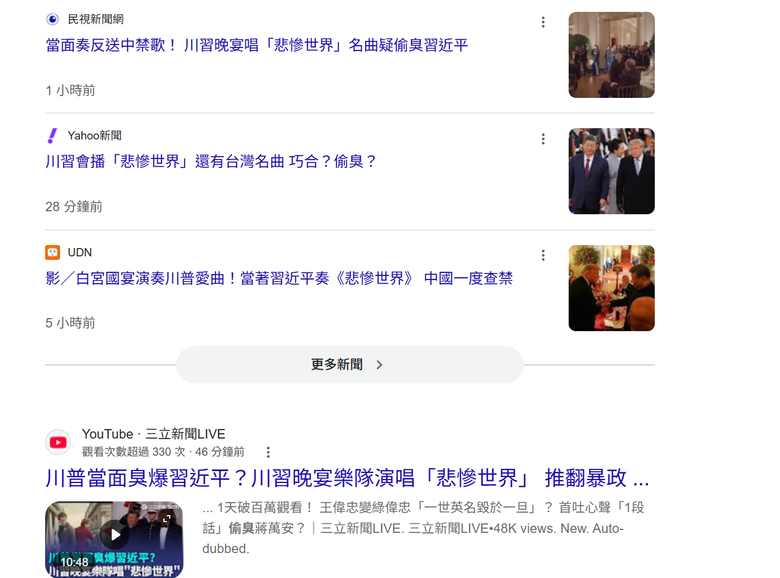Click the Yahoo新聞 purple exclamation favicon
780x578 pixels.
tap(52, 135)
